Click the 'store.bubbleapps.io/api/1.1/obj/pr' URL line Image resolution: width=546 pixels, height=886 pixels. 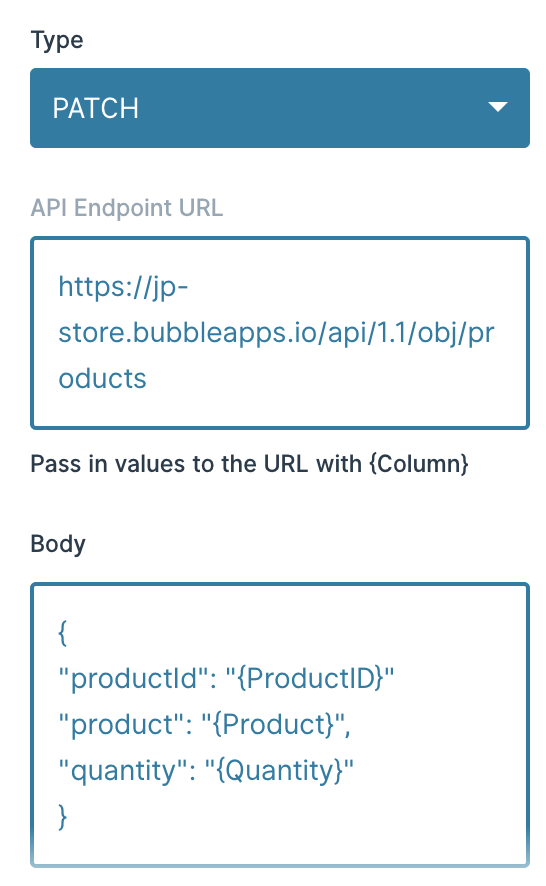tap(276, 333)
